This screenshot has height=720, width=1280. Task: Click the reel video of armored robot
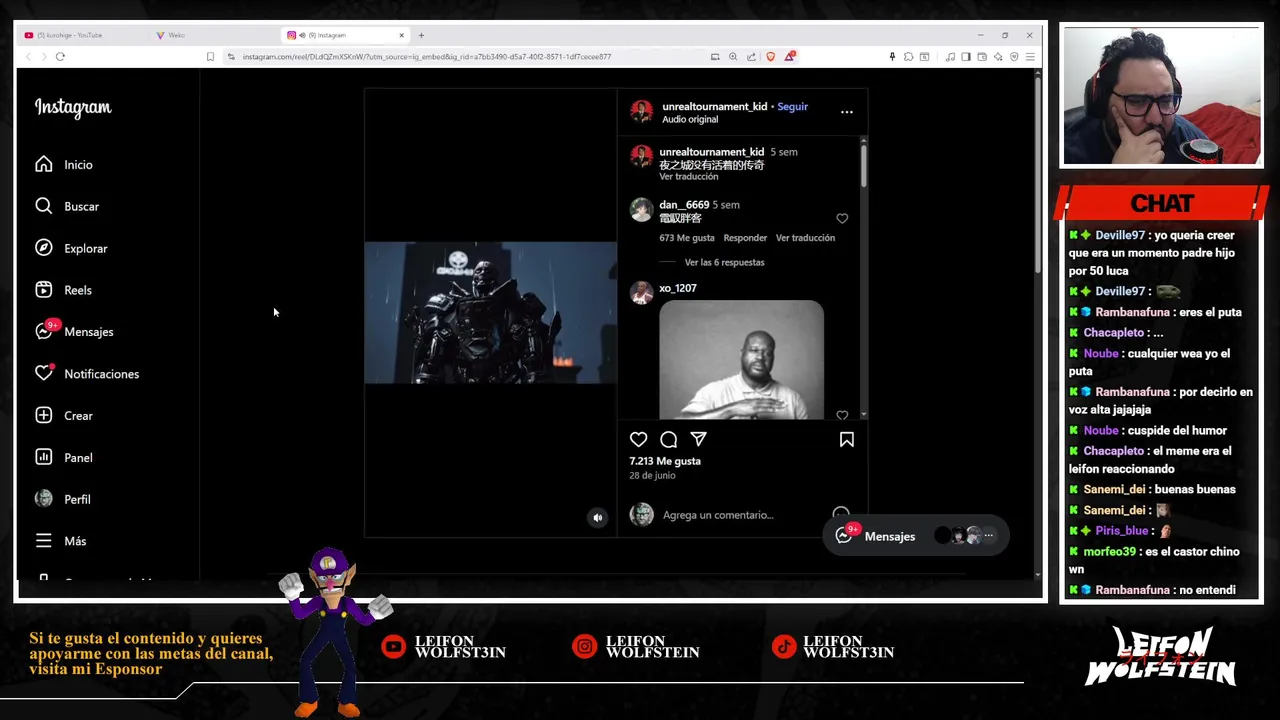pos(490,312)
